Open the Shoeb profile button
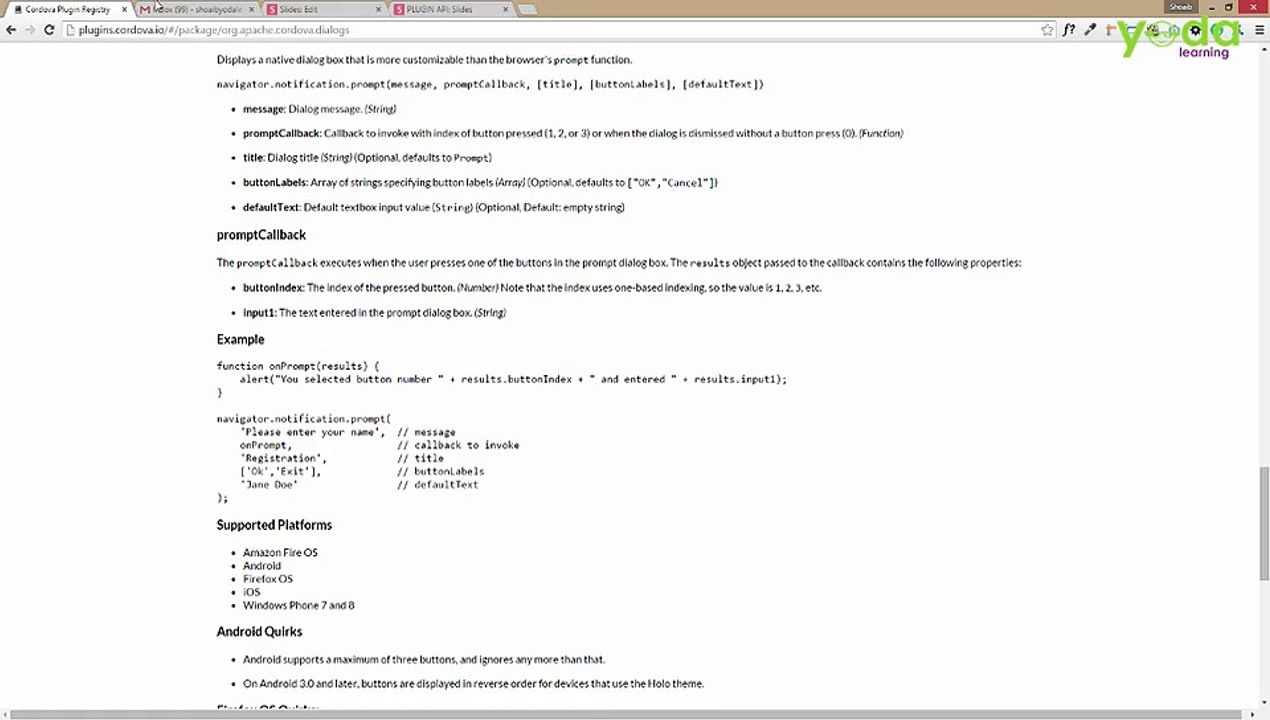The width and height of the screenshot is (1270, 720). point(1181,6)
